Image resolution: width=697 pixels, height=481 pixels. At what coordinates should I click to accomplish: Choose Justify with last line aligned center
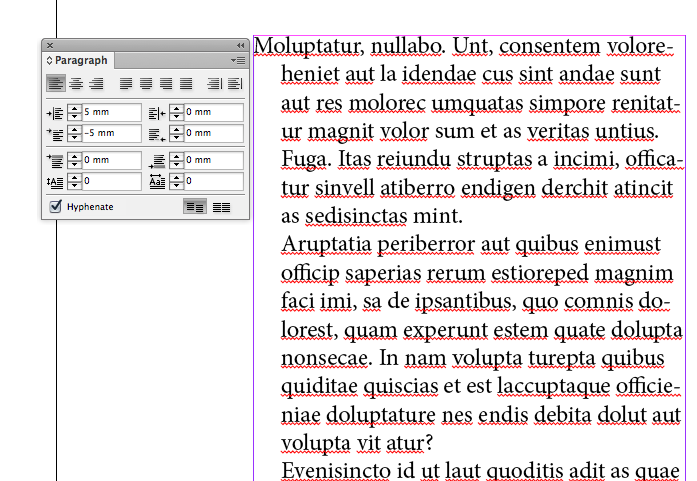click(146, 84)
